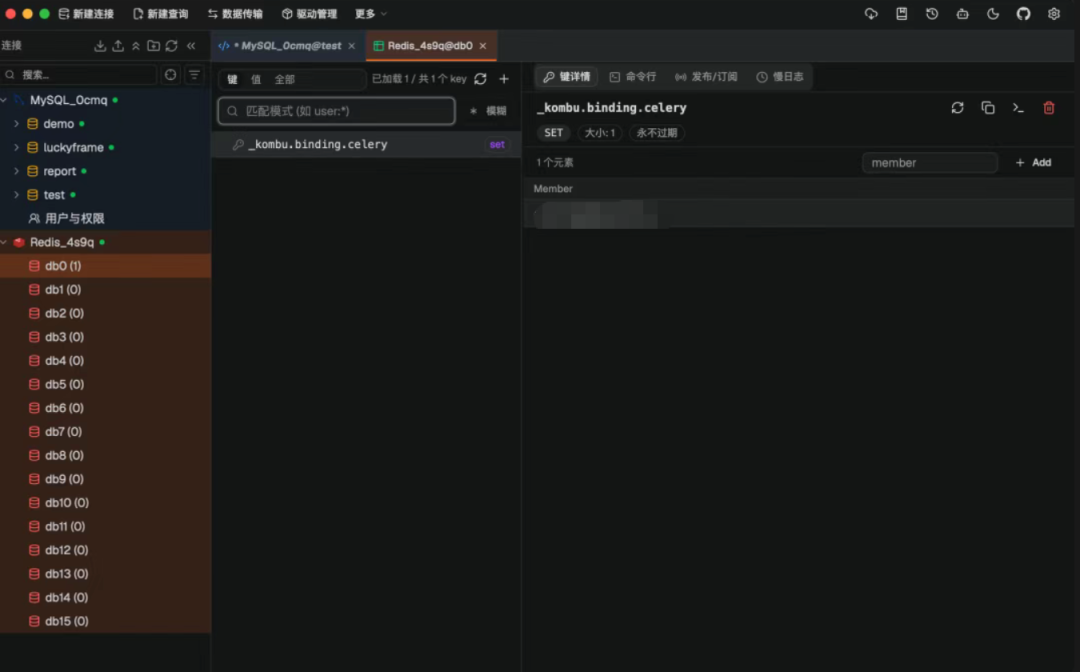Screen dimensions: 1080x672
Task: Switch to the MySQL_0cmq@test tab
Action: click(x=287, y=45)
